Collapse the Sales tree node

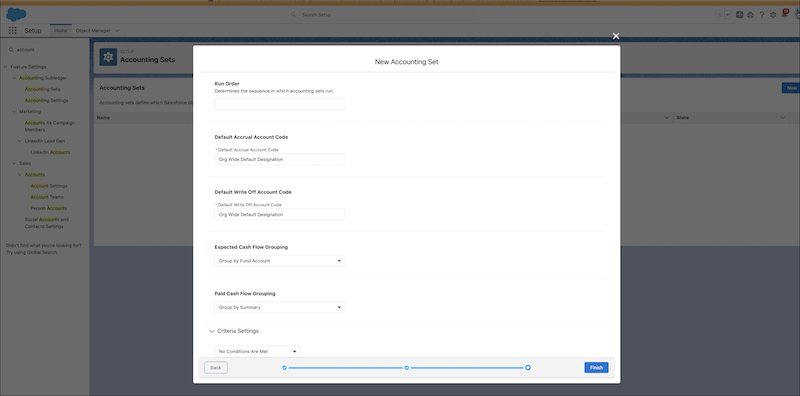click(x=14, y=163)
